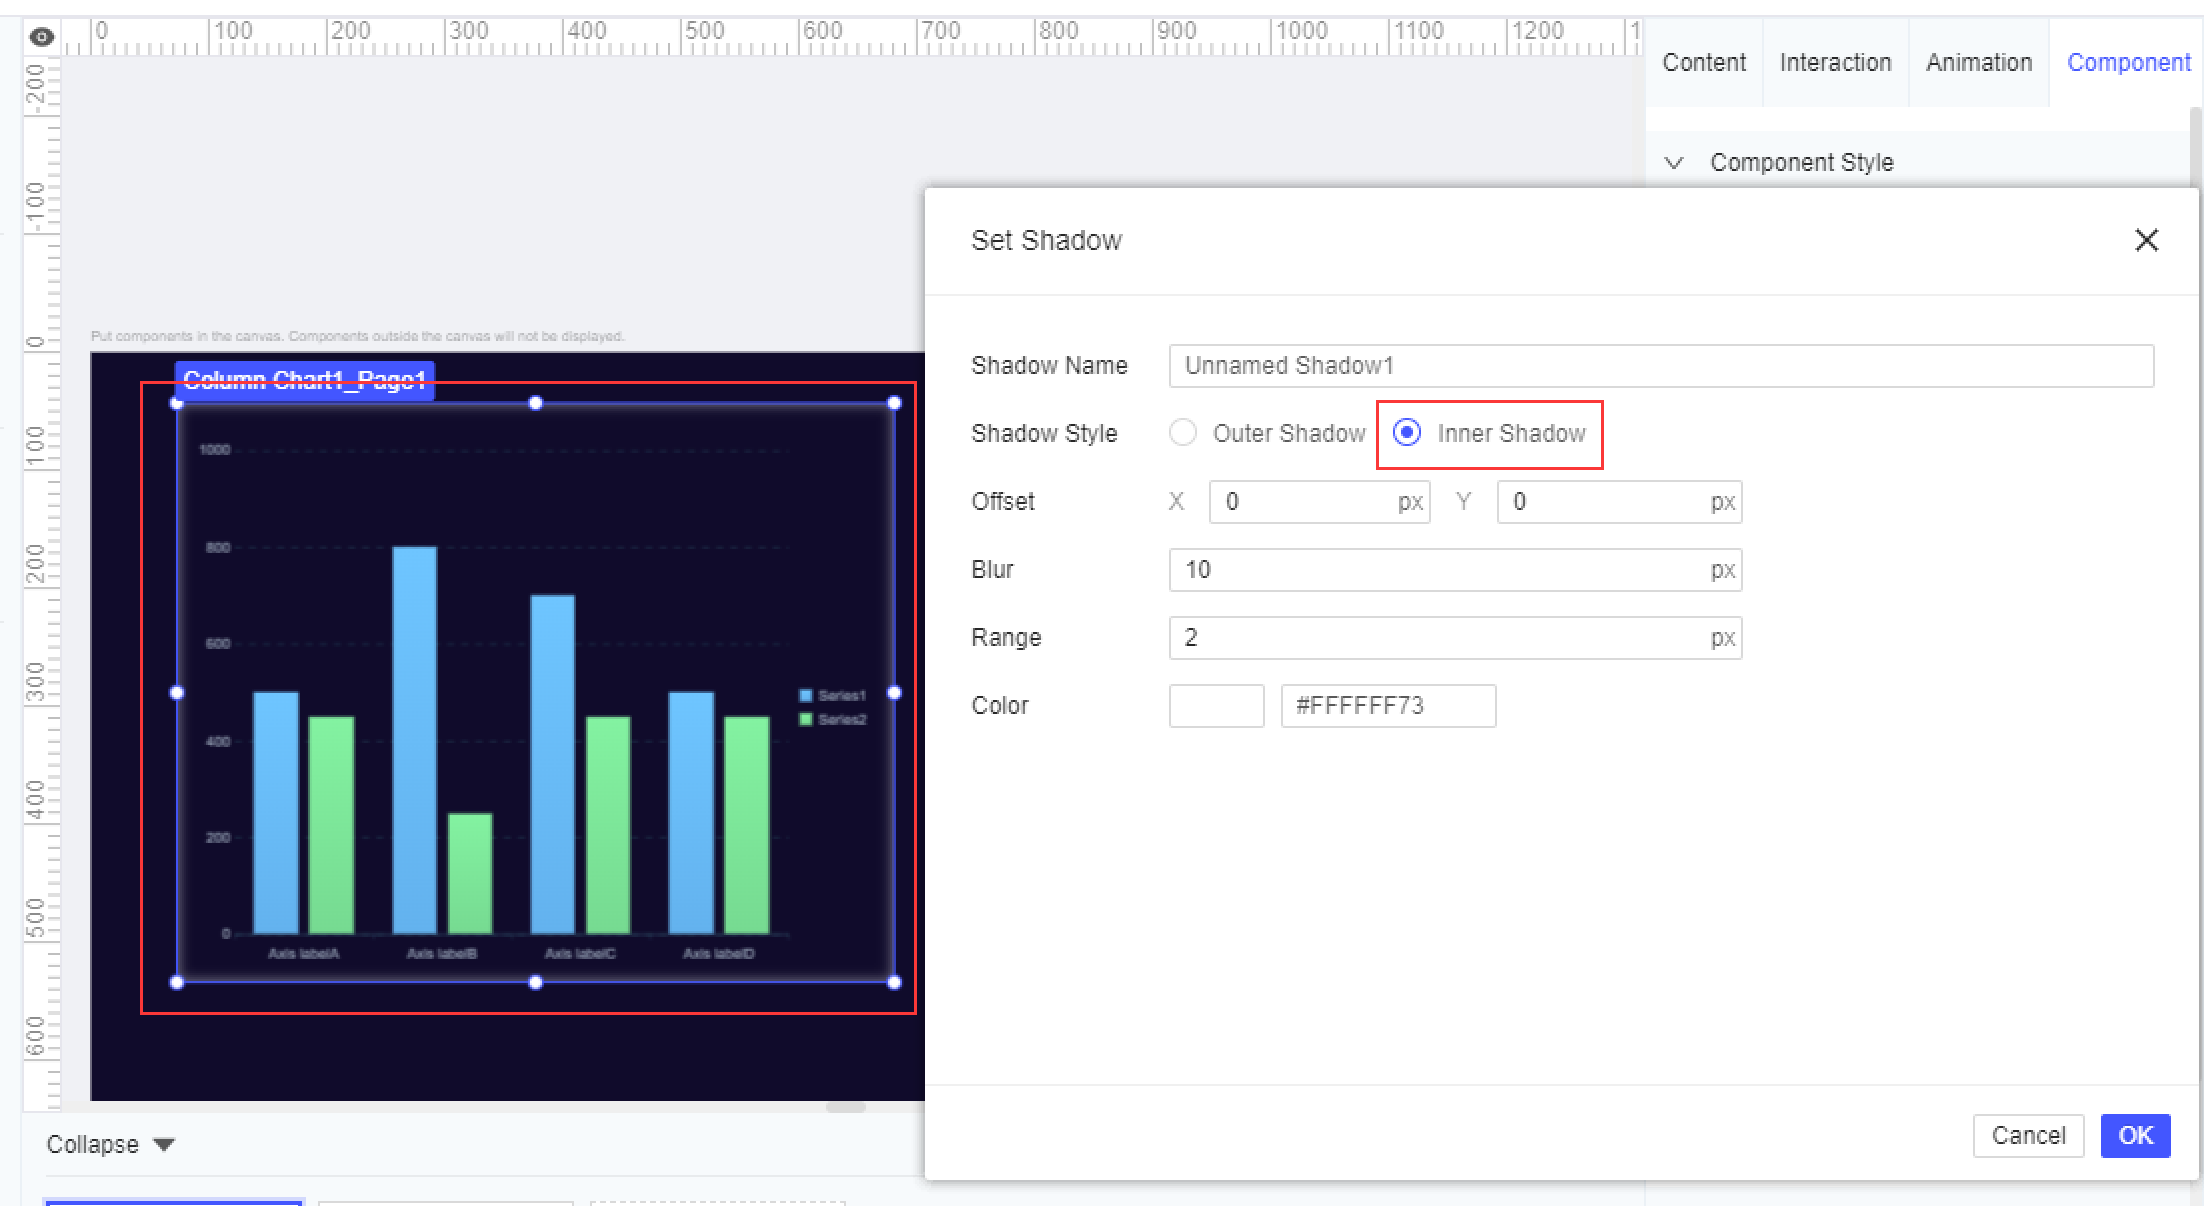This screenshot has height=1206, width=2204.
Task: Click the Series2 legend entry
Action: click(832, 719)
